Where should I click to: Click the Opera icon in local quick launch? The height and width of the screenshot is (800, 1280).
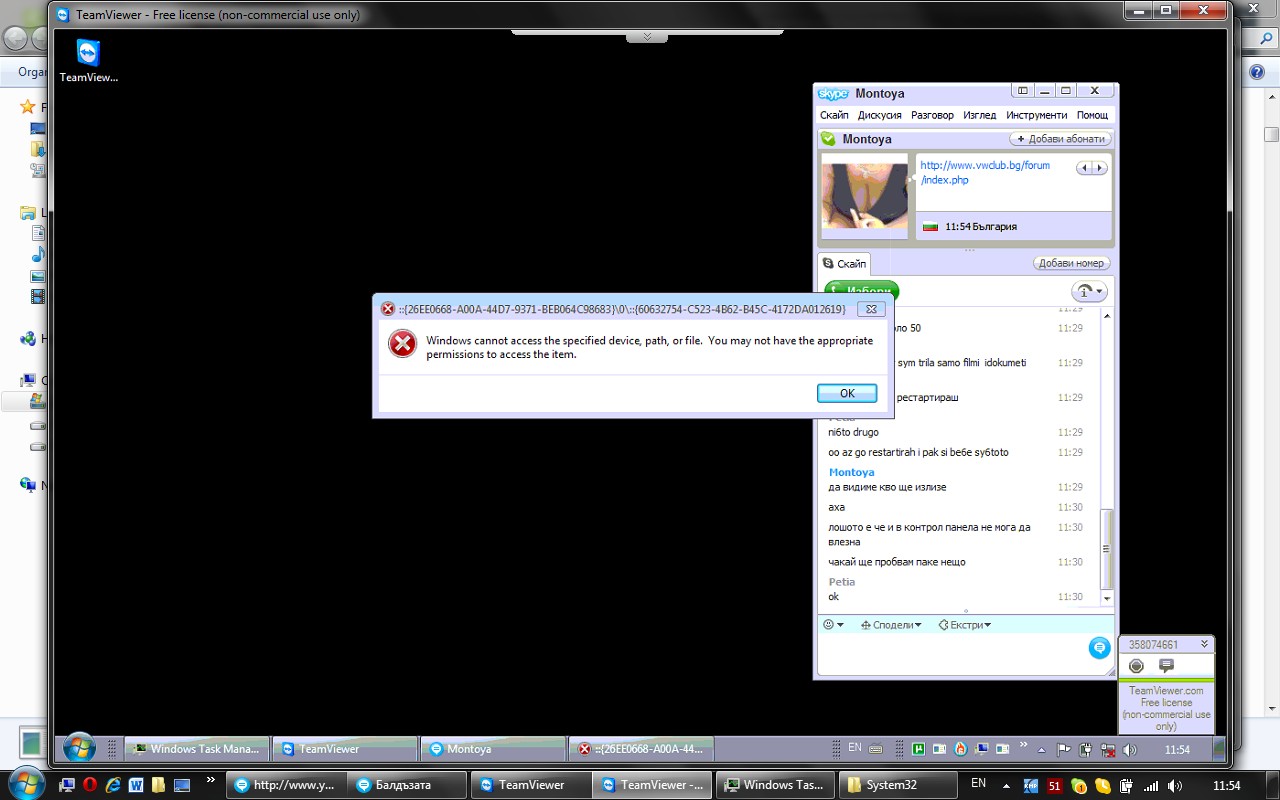click(90, 785)
